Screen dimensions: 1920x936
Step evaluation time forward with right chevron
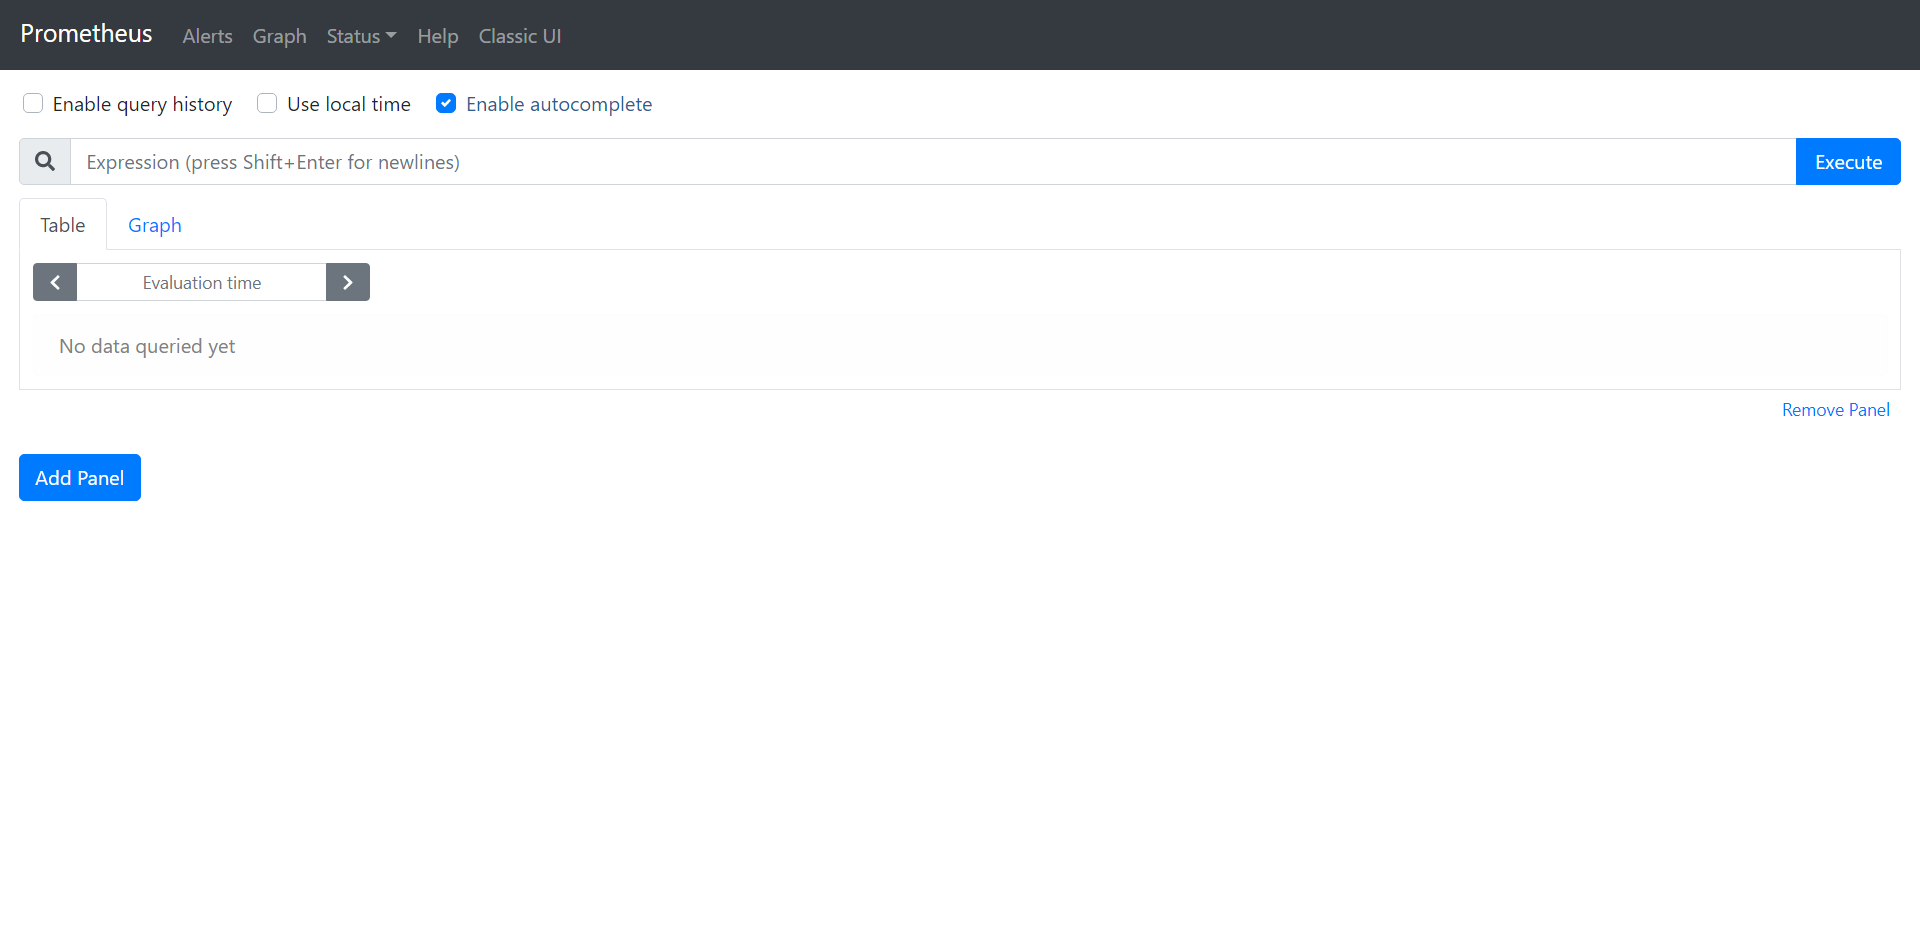[x=348, y=283]
